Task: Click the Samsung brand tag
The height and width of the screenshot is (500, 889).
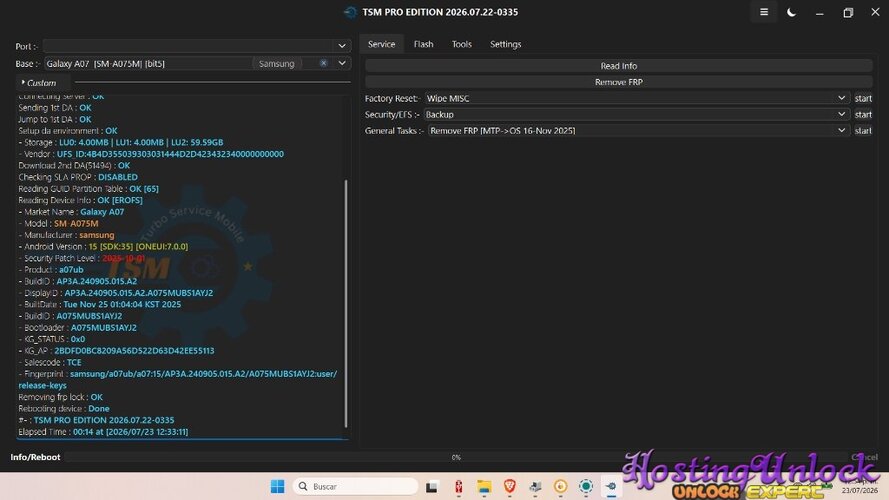Action: click(x=277, y=63)
